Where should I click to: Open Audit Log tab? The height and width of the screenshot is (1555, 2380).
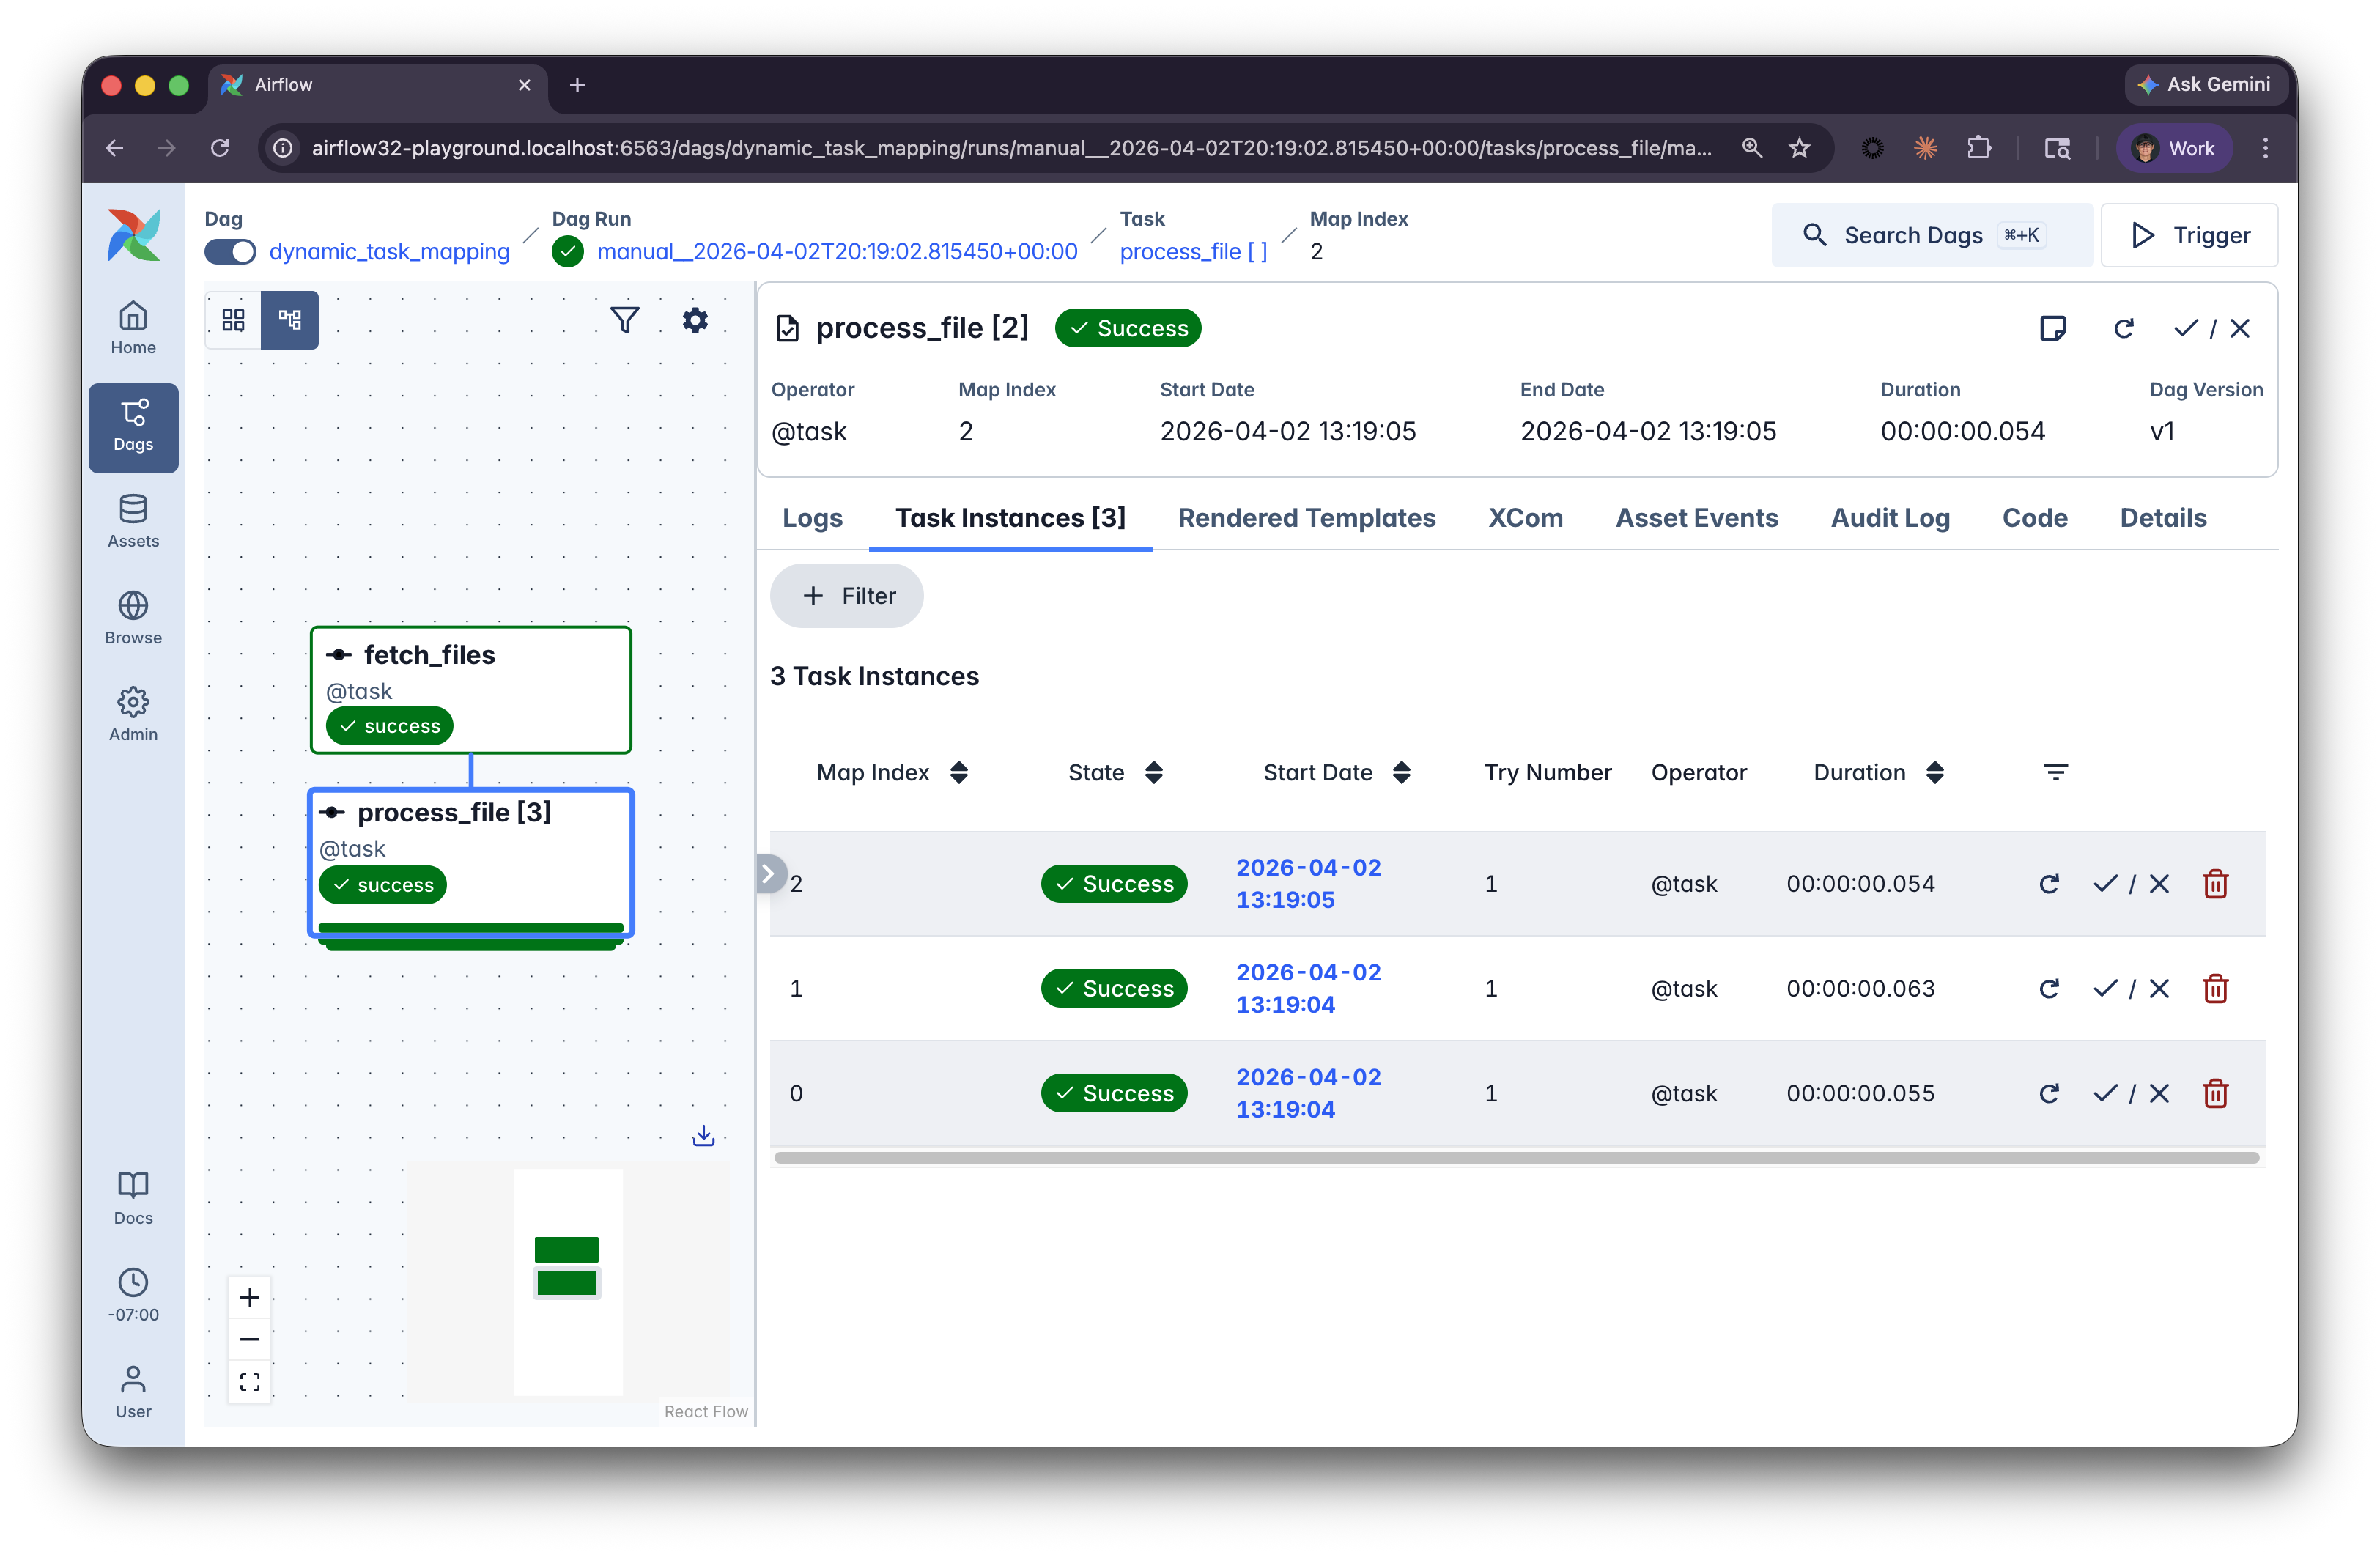(1890, 518)
